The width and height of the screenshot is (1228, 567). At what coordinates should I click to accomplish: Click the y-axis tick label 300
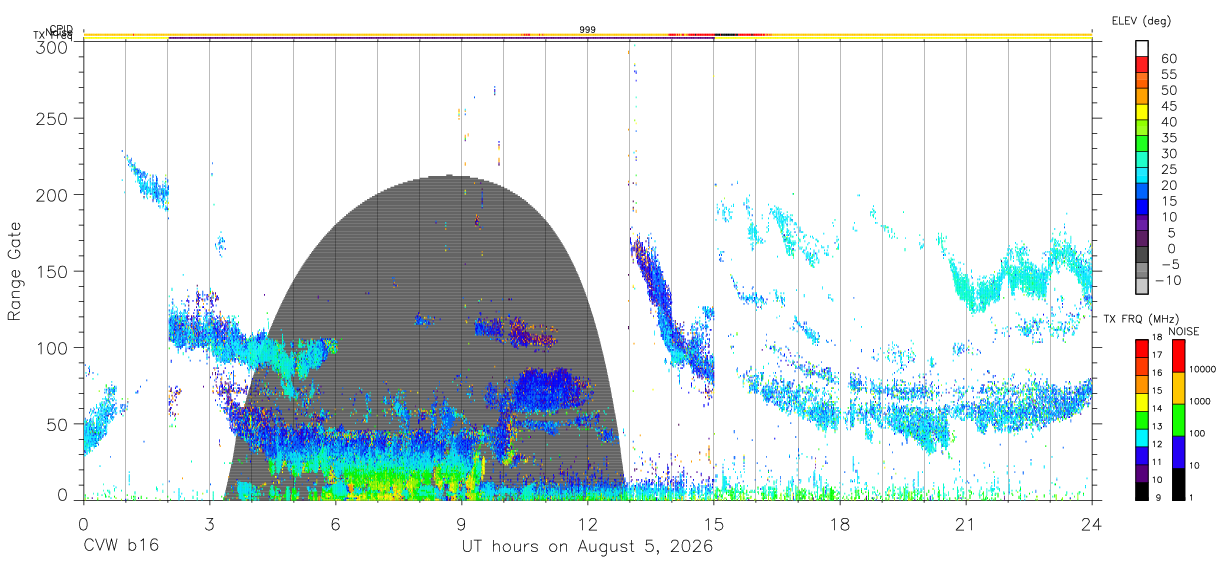(53, 47)
